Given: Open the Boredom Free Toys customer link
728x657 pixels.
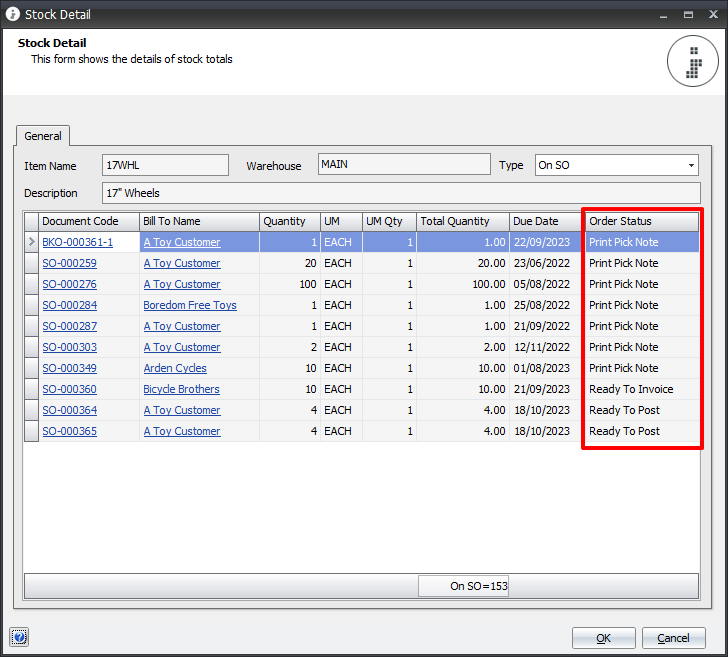Looking at the screenshot, I should [x=190, y=305].
